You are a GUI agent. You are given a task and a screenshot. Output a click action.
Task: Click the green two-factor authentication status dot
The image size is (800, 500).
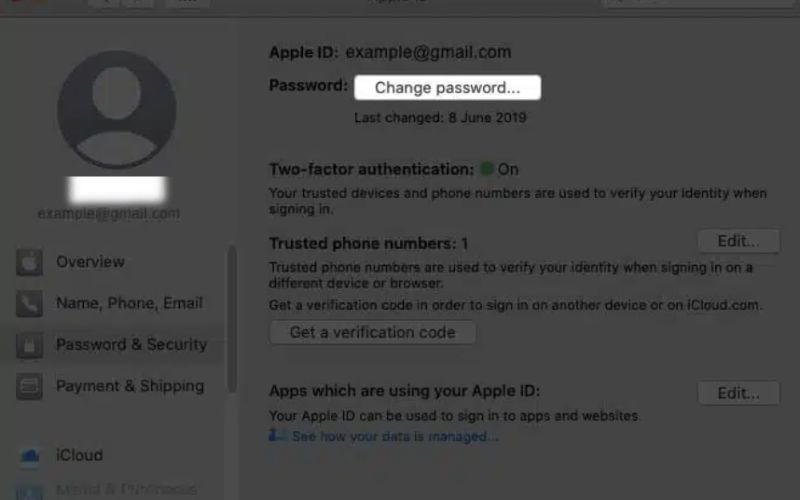[487, 169]
